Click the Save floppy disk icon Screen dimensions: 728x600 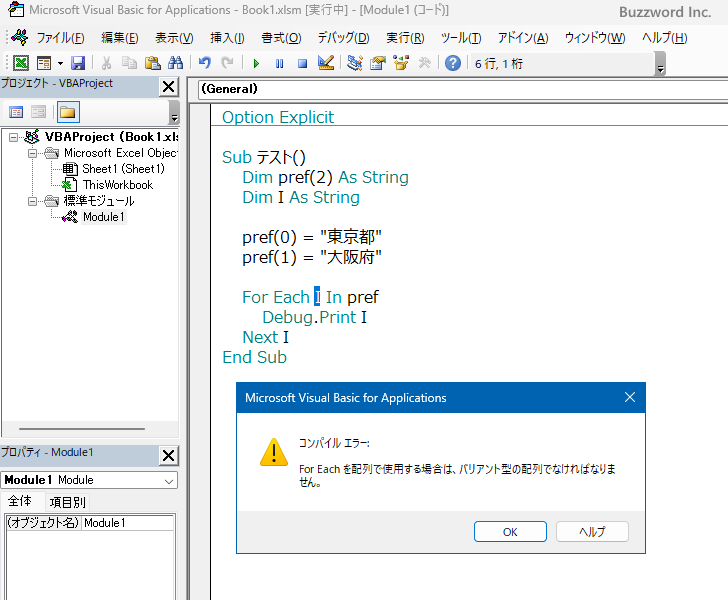point(78,63)
